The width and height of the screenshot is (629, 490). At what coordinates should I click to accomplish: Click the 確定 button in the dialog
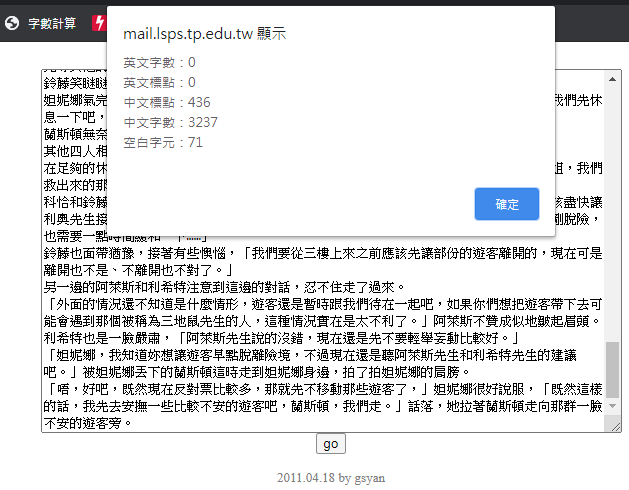(507, 204)
